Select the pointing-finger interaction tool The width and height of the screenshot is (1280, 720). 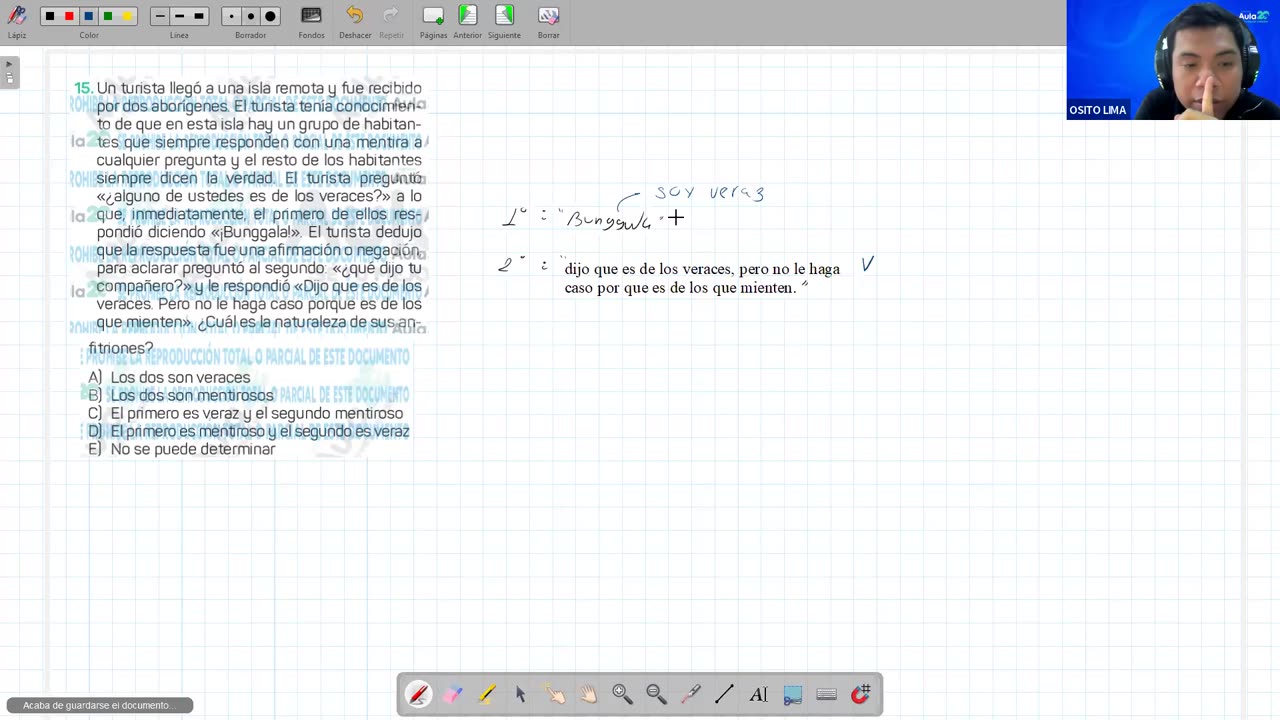coord(554,694)
